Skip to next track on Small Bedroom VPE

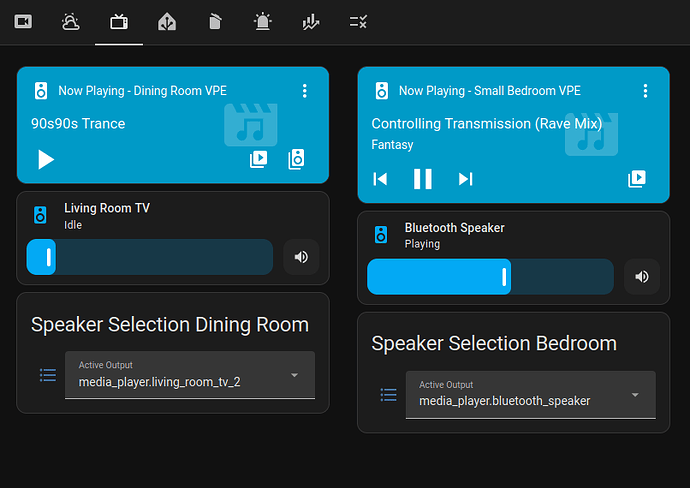coord(466,179)
